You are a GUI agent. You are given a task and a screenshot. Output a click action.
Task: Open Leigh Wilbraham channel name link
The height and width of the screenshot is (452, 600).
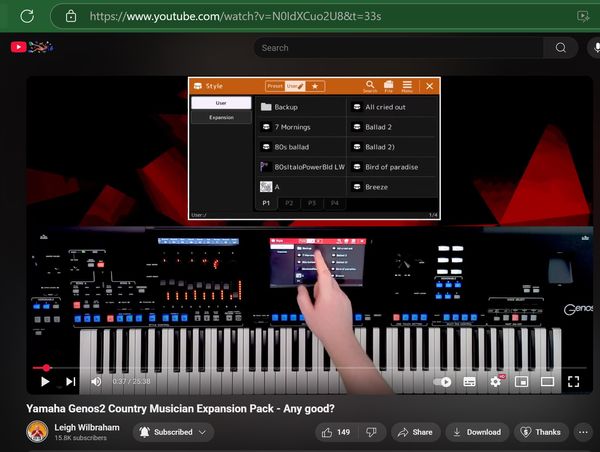tap(87, 428)
